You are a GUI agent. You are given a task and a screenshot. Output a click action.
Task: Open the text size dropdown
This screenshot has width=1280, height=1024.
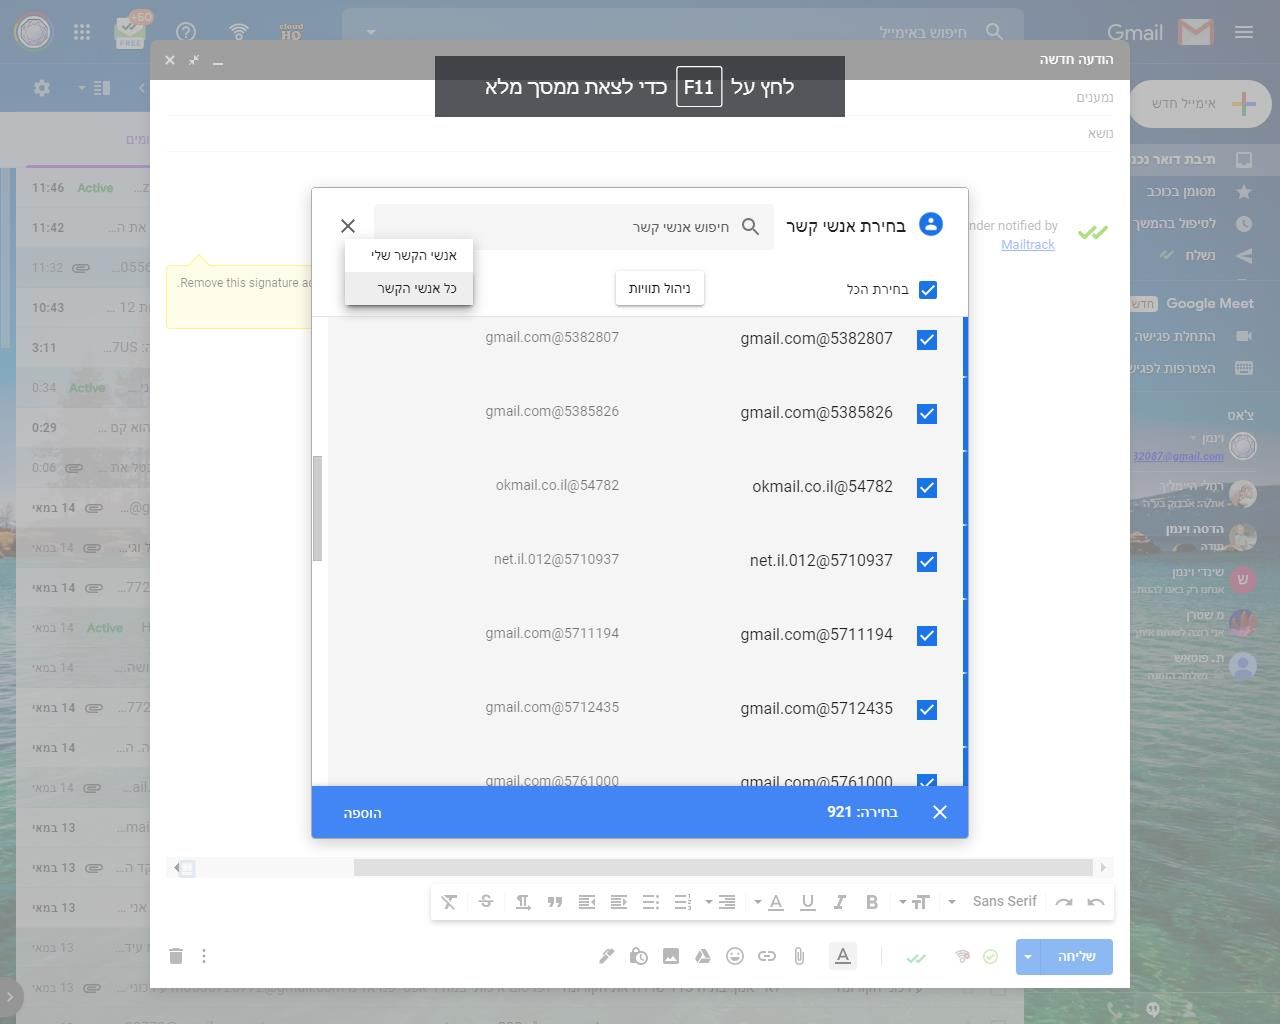point(915,902)
